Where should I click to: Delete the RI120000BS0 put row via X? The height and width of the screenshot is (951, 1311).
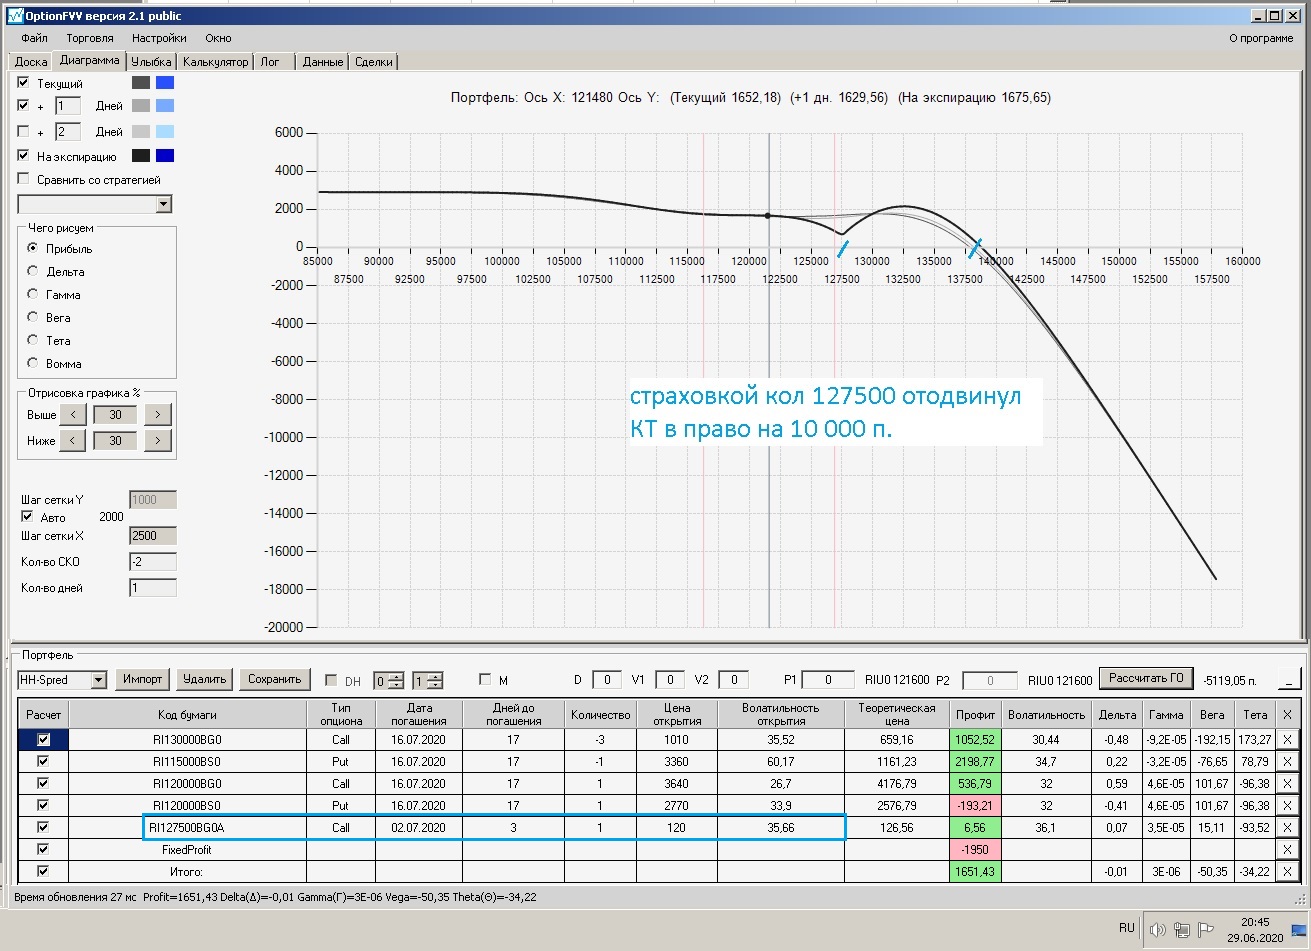(1287, 806)
